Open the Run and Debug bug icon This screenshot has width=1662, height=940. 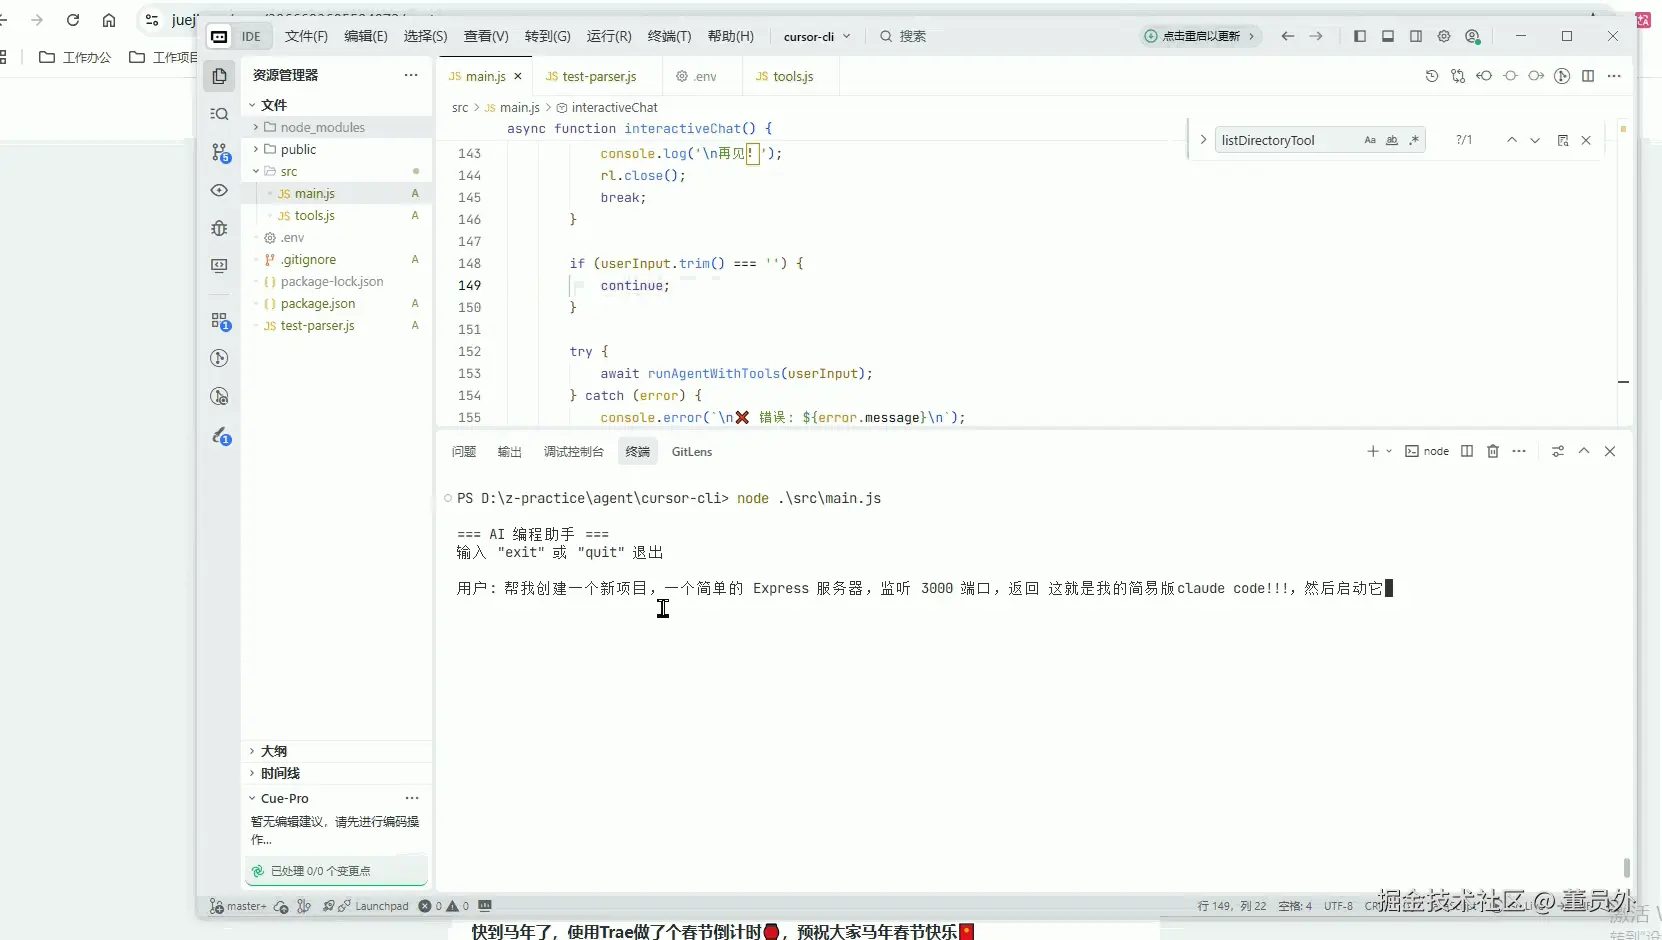[x=220, y=228]
